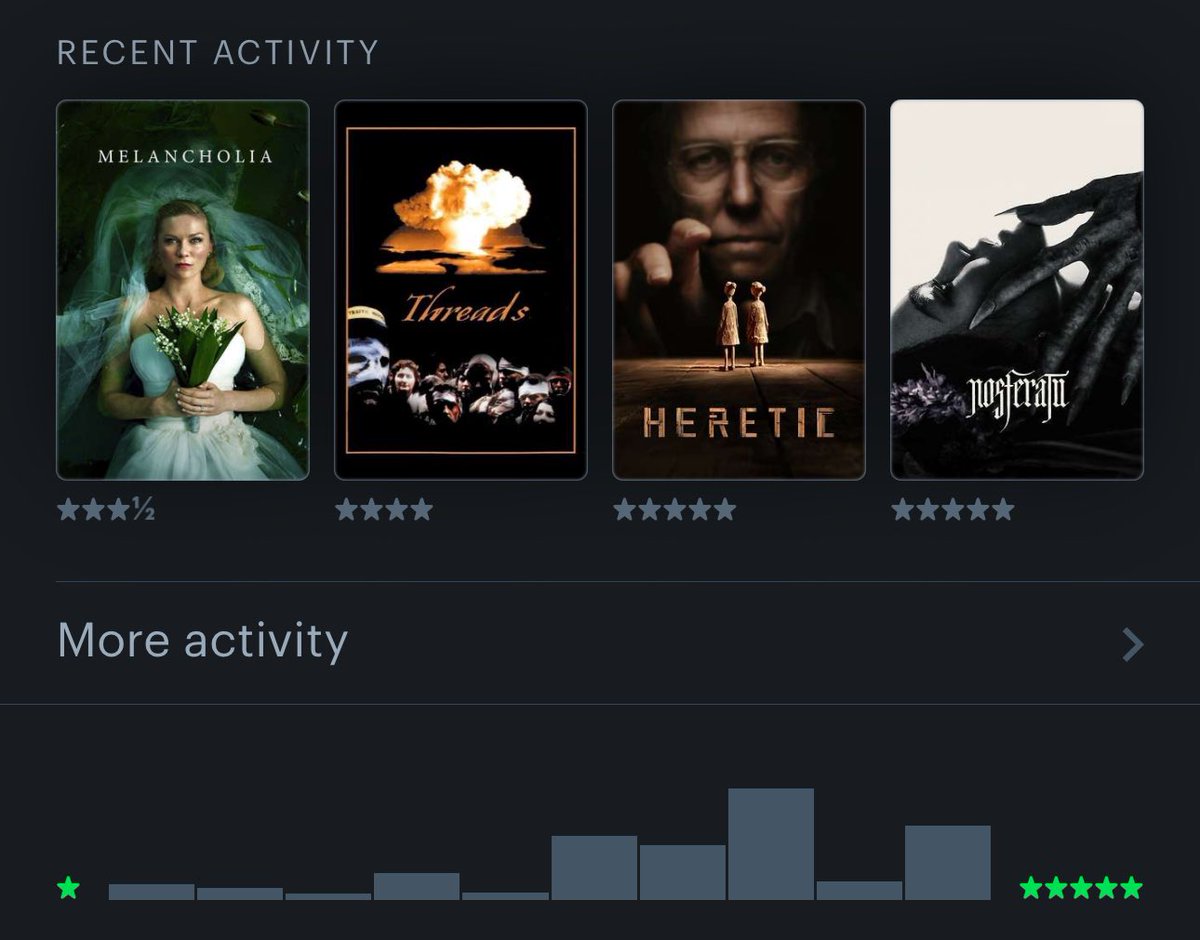
Task: Select the short four-and-a-half-star histogram bar
Action: tap(859, 891)
